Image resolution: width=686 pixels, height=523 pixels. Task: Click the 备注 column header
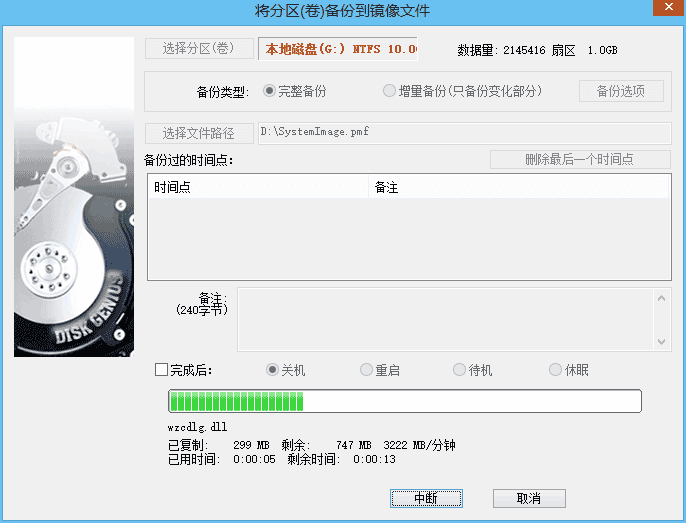tap(518, 187)
